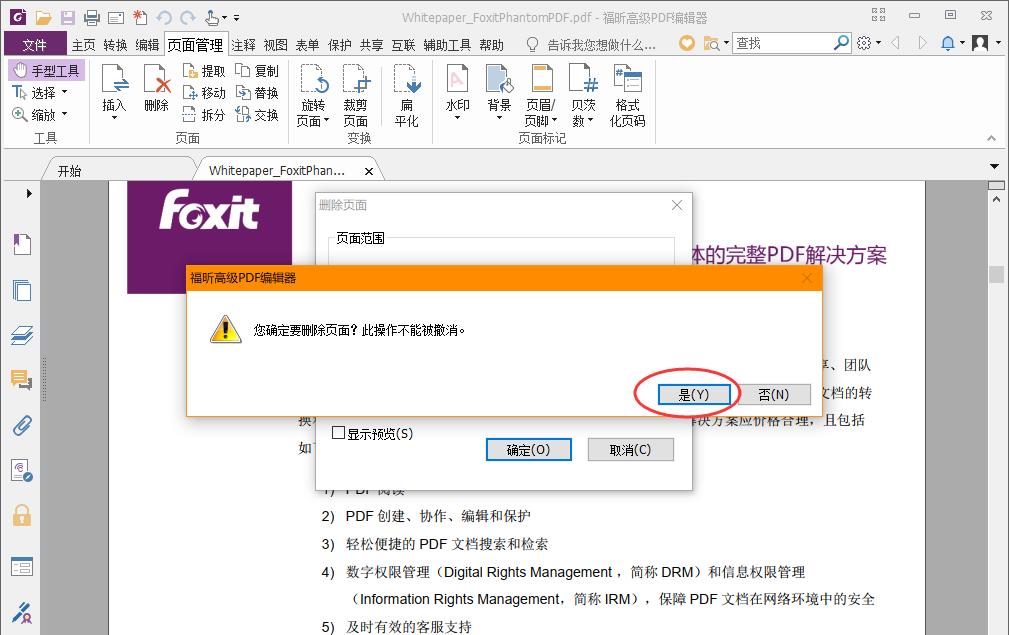Viewport: 1009px width, 635px height.
Task: Expand the left navigation panel arrow
Action: [x=29, y=193]
